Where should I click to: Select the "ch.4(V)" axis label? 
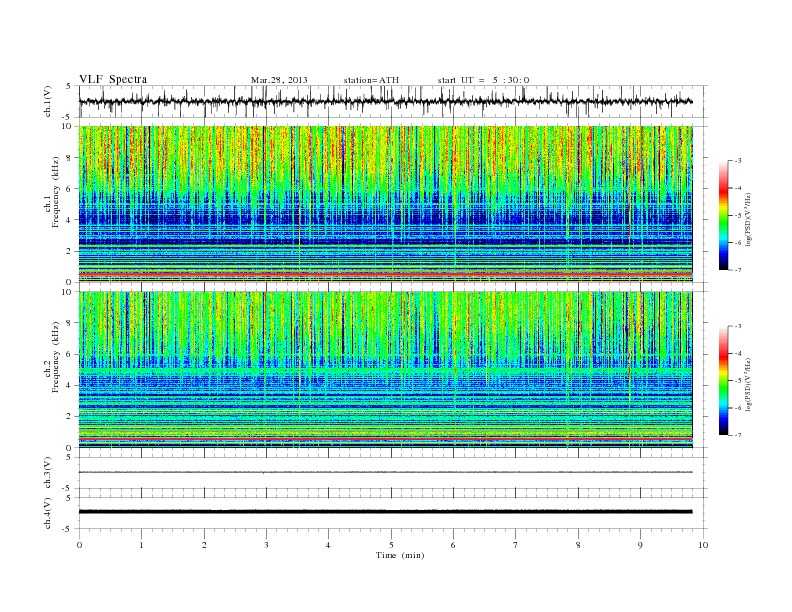[x=47, y=513]
